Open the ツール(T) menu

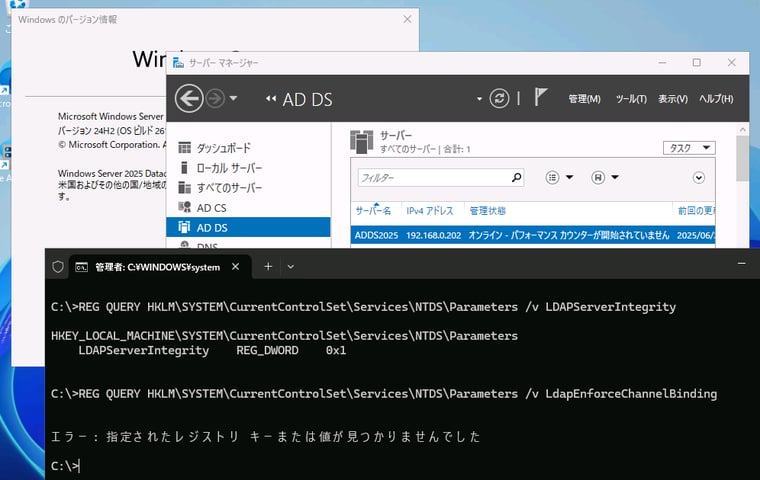[x=631, y=99]
